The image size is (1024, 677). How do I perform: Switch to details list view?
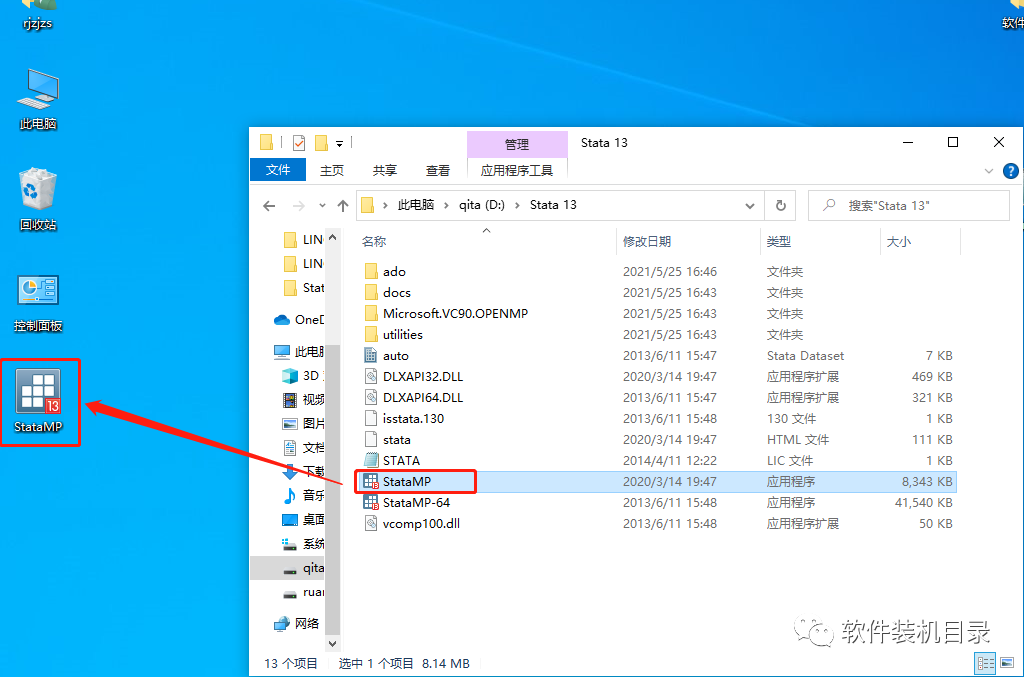pyautogui.click(x=985, y=663)
